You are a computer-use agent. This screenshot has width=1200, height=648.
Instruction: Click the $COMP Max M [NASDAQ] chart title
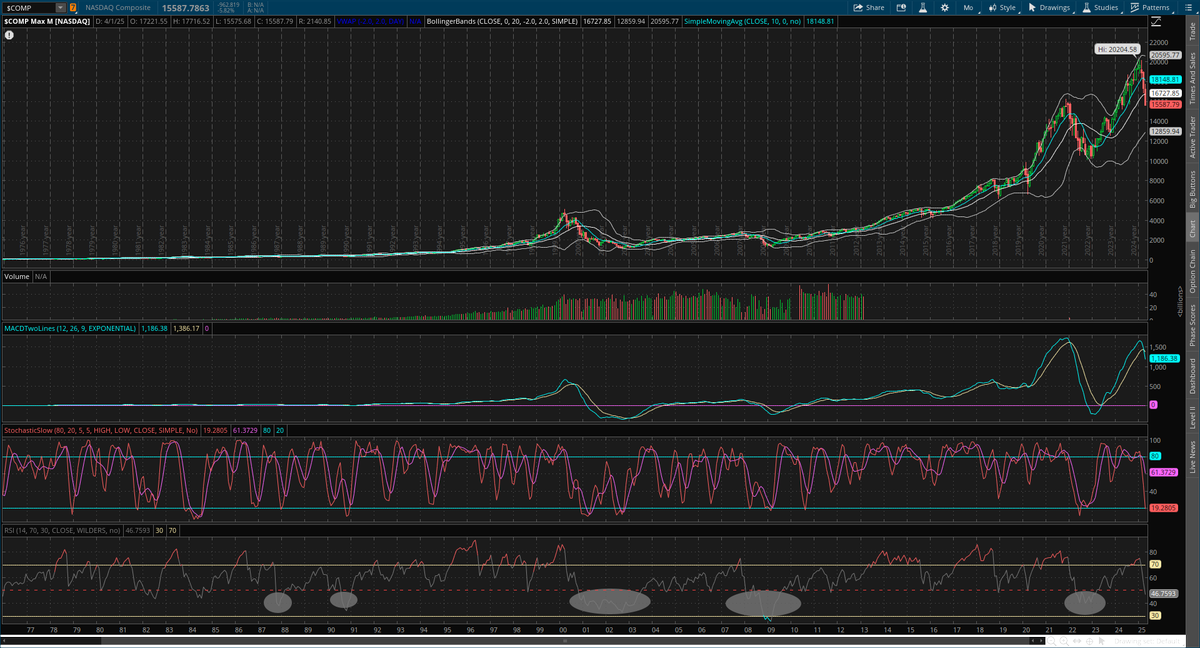pos(47,21)
